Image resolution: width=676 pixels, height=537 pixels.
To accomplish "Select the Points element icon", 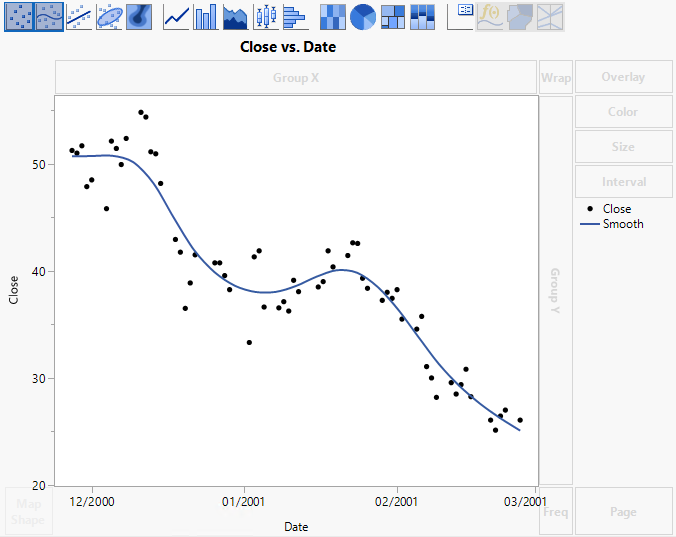I will click(19, 17).
